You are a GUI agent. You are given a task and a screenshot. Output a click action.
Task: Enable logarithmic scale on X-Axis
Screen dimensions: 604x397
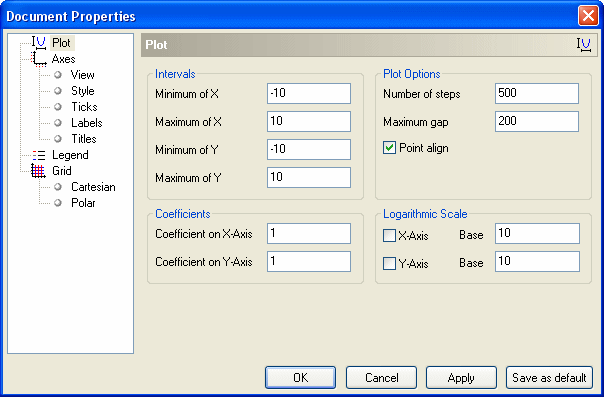tap(389, 235)
